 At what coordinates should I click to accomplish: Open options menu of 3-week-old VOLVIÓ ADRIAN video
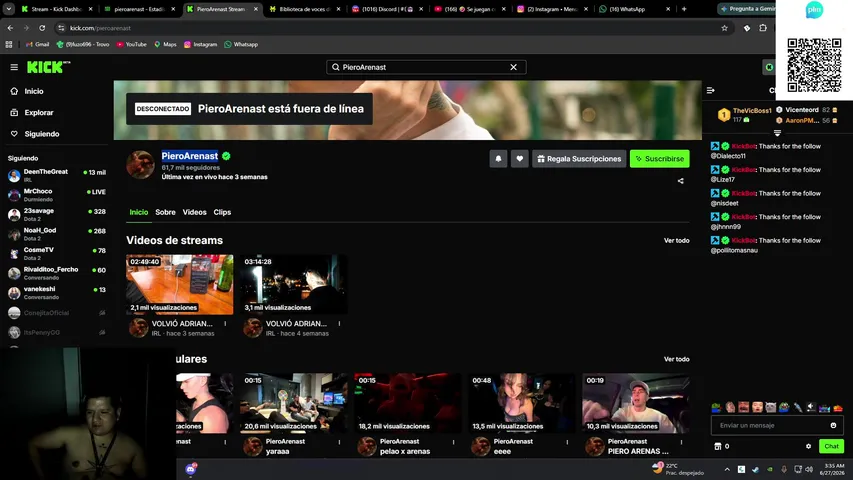click(x=225, y=324)
